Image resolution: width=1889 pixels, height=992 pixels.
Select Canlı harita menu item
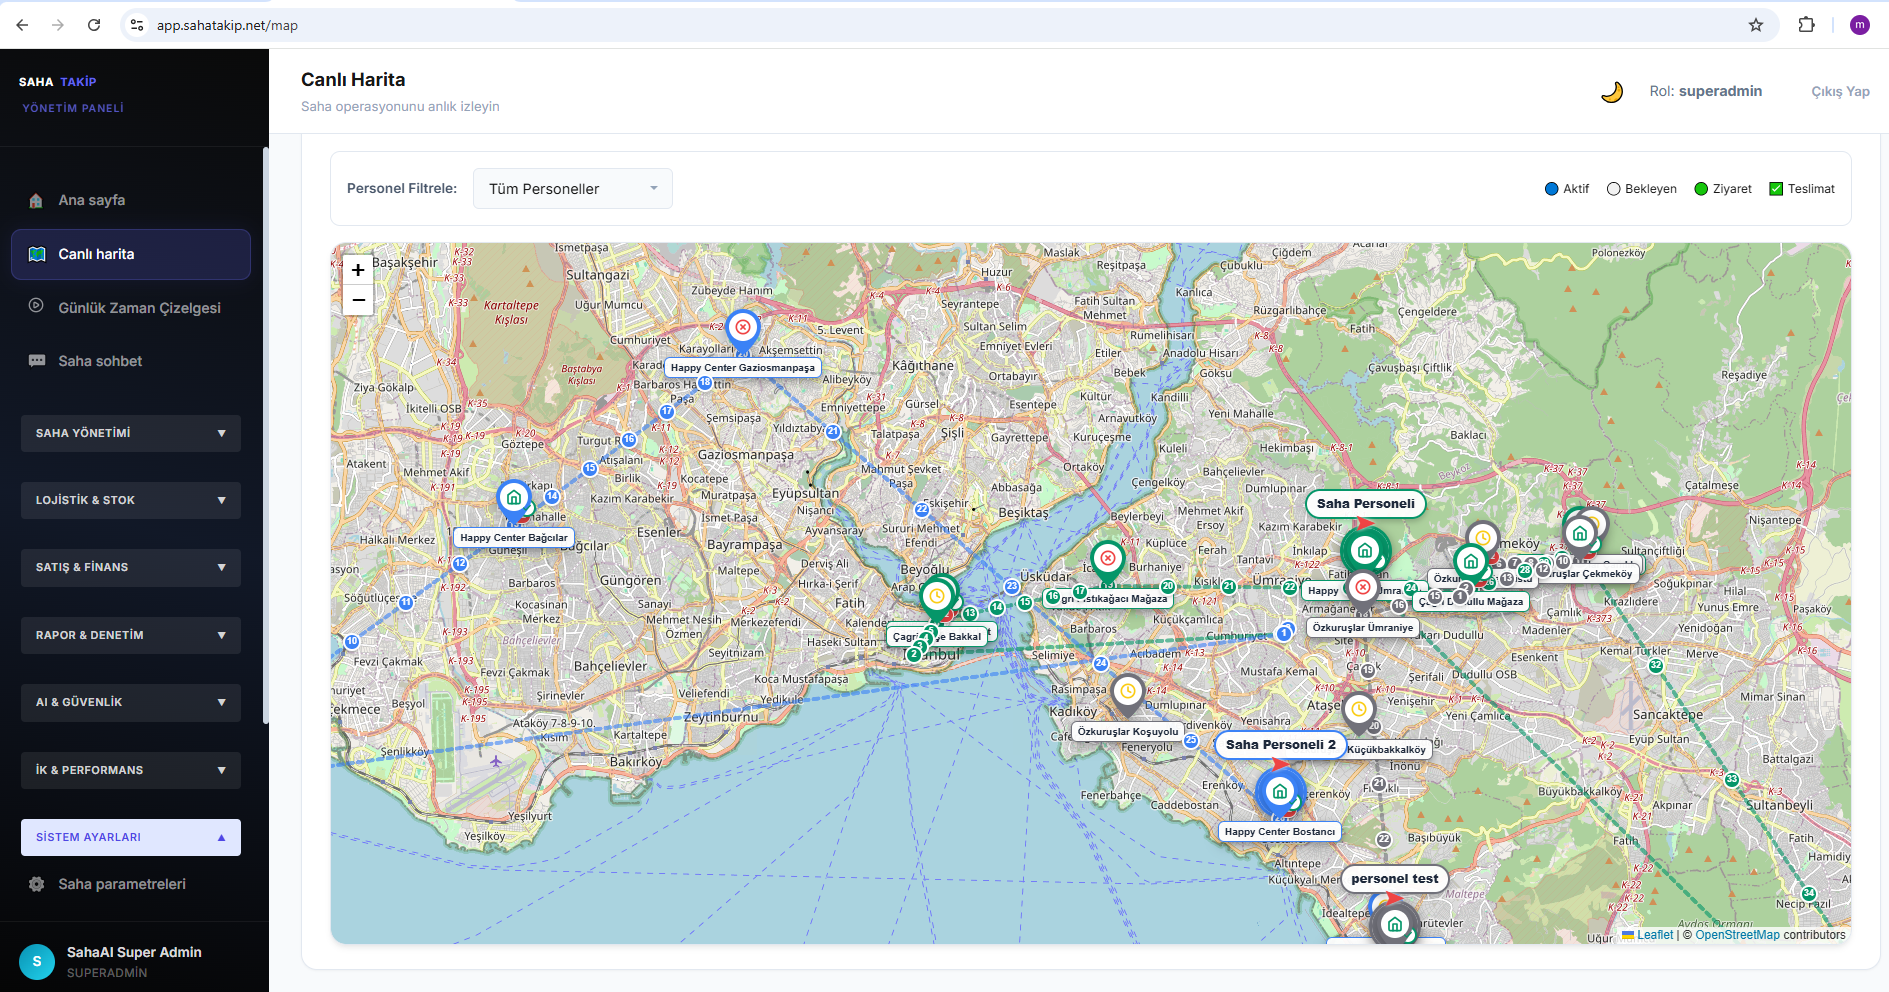point(131,254)
